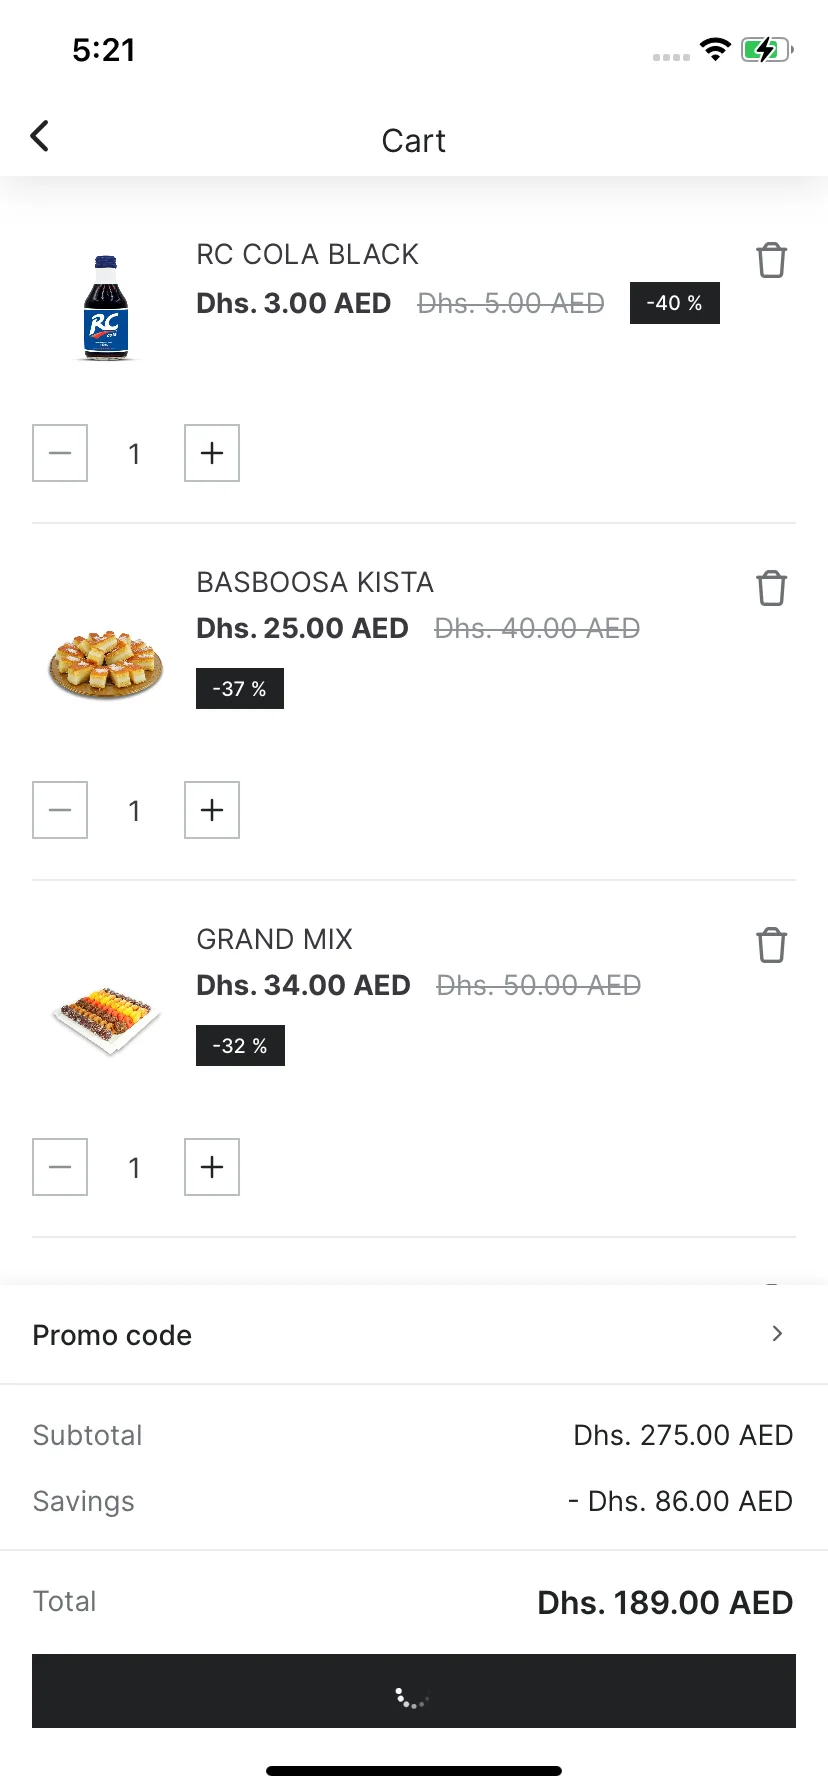
Task: Tap the -40 % discount badge
Action: coord(674,303)
